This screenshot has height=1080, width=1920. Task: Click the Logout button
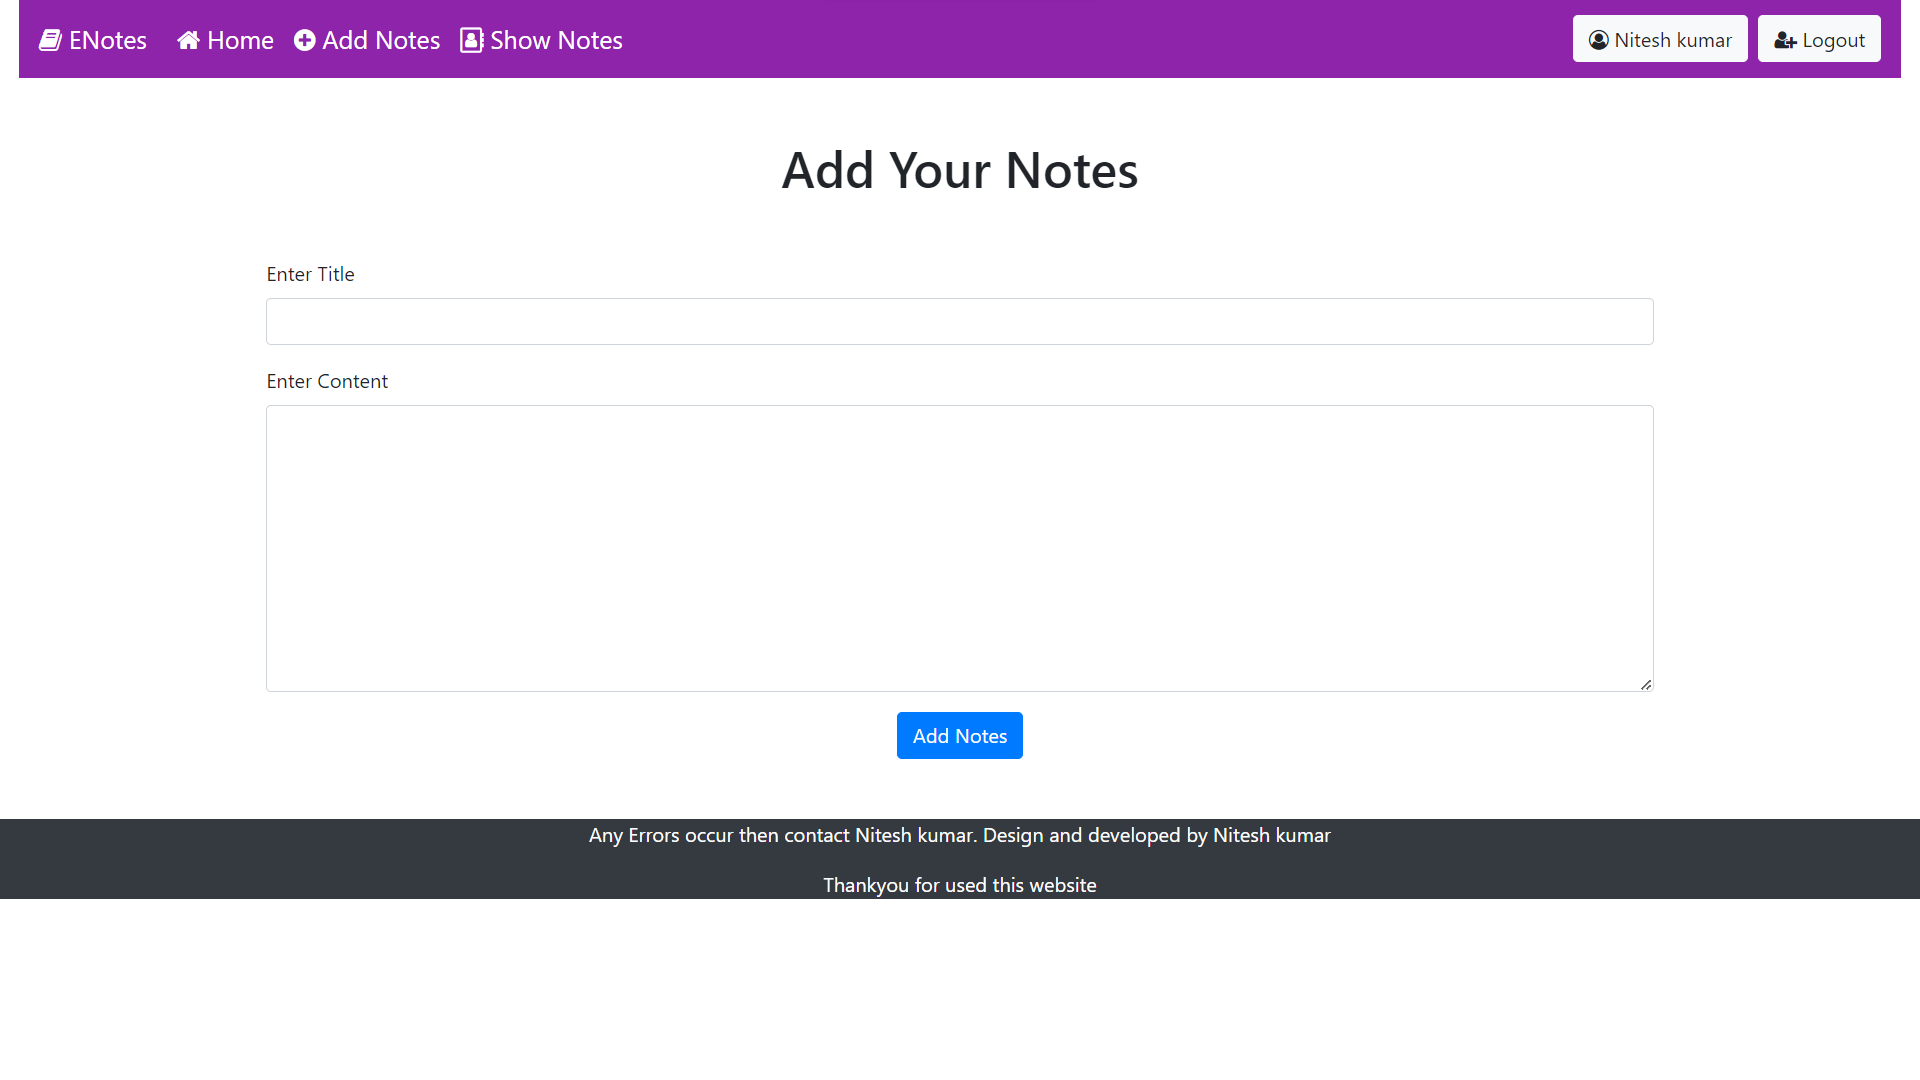[1819, 39]
